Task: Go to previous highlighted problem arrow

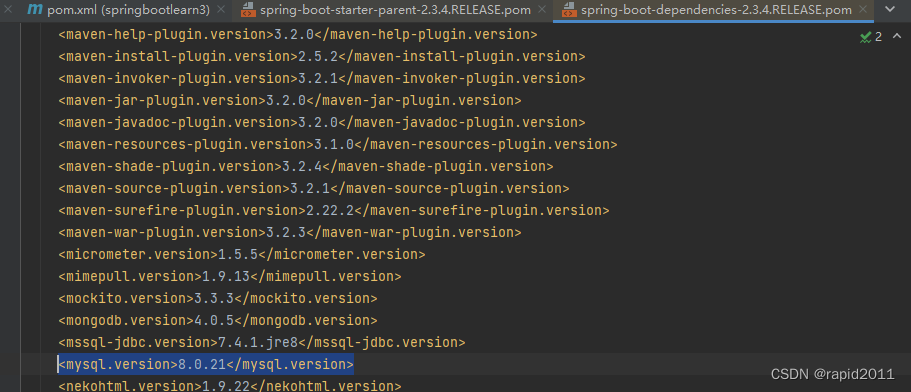Action: pos(896,37)
